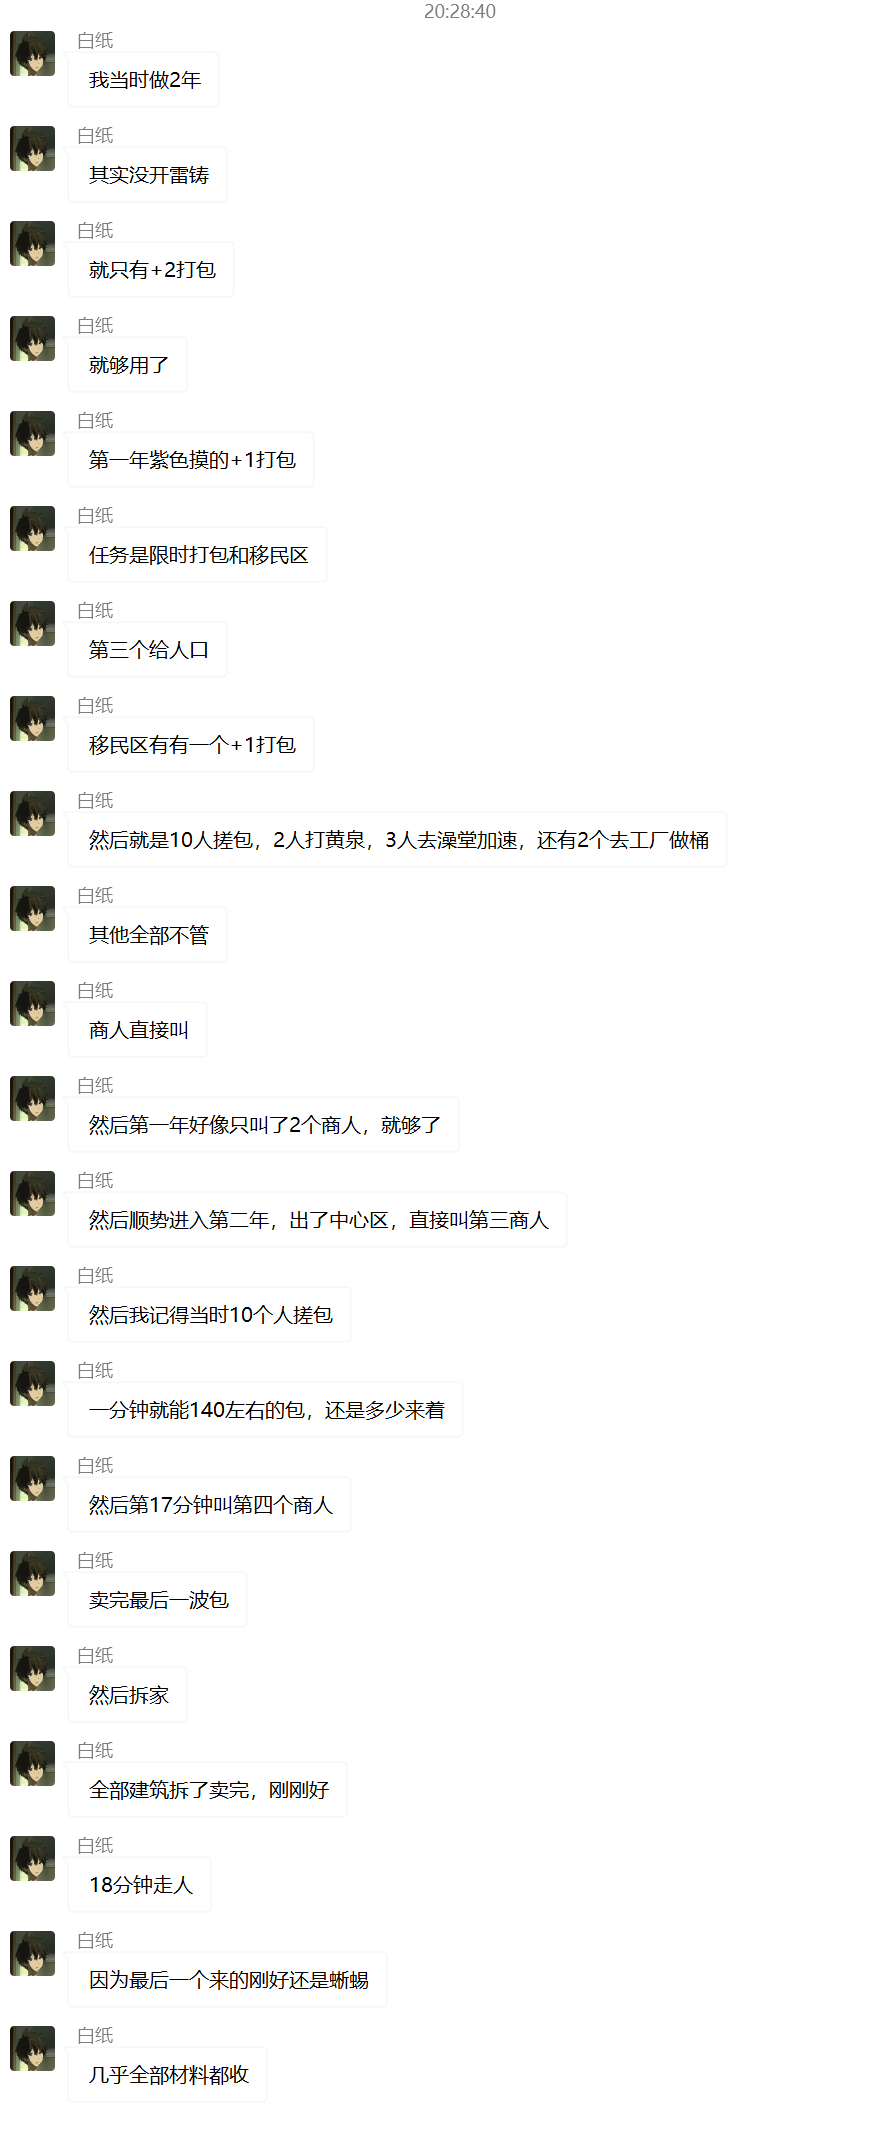
Task: Click message 因为最后一个来的刚好还是蜥蜴
Action: pos(227,1980)
